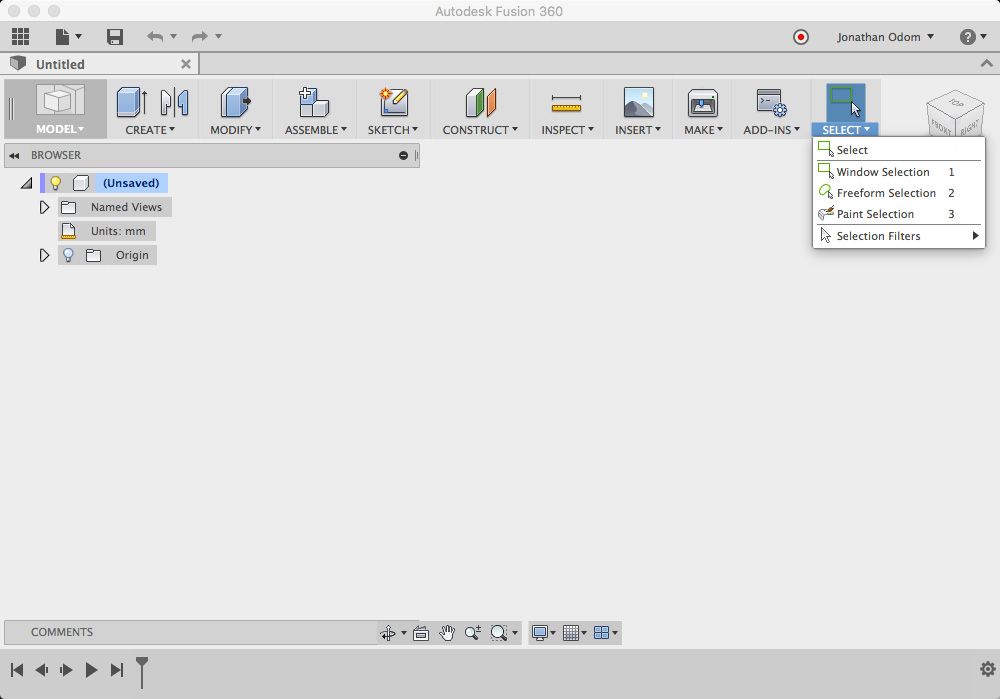1000x699 pixels.
Task: Click the Look At icon
Action: [x=421, y=633]
